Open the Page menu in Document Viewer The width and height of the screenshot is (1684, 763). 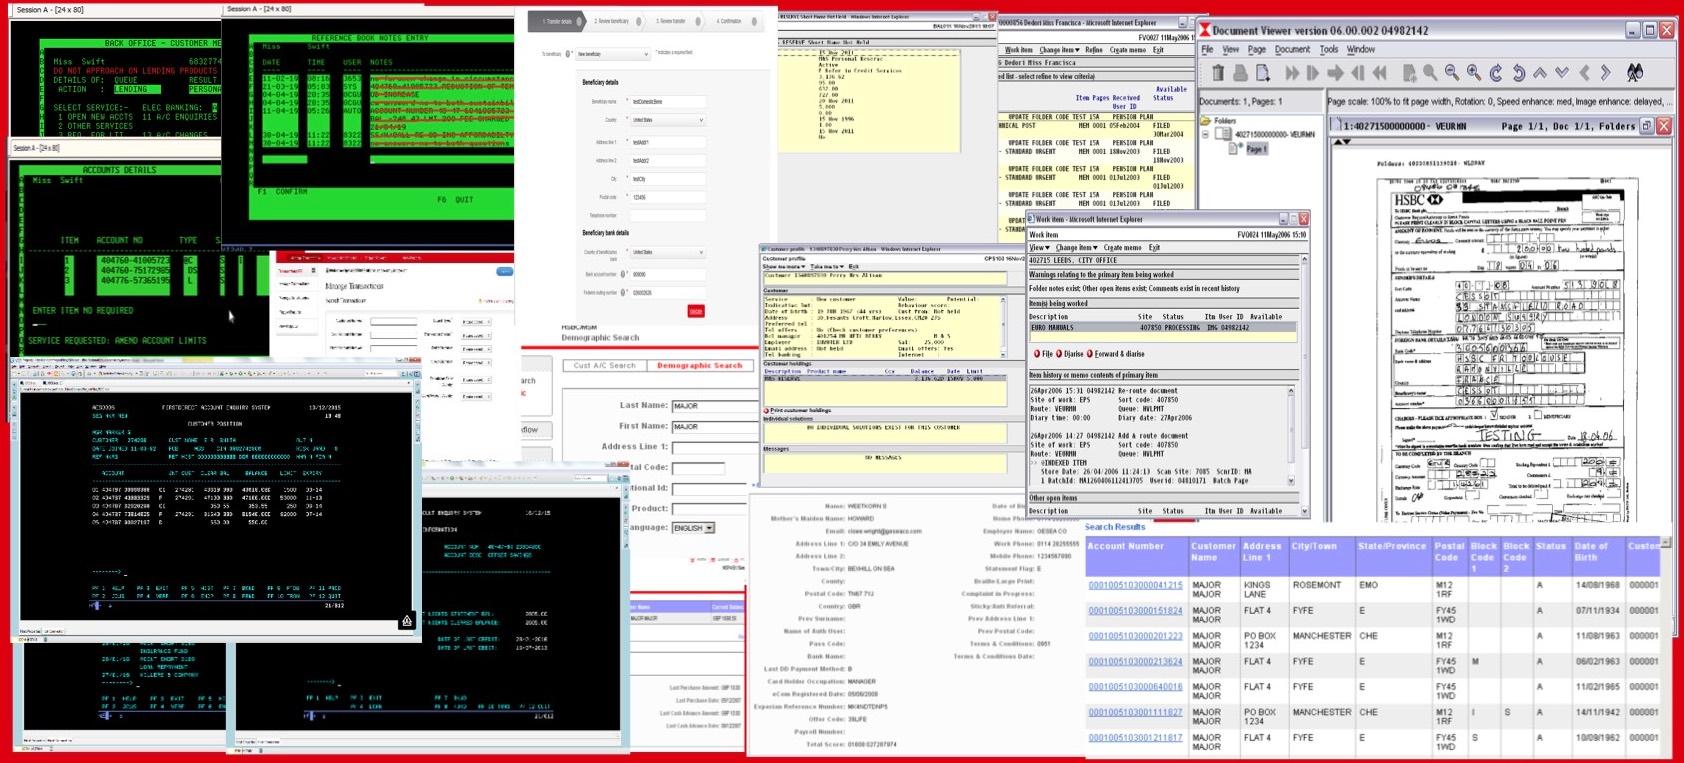(1257, 49)
